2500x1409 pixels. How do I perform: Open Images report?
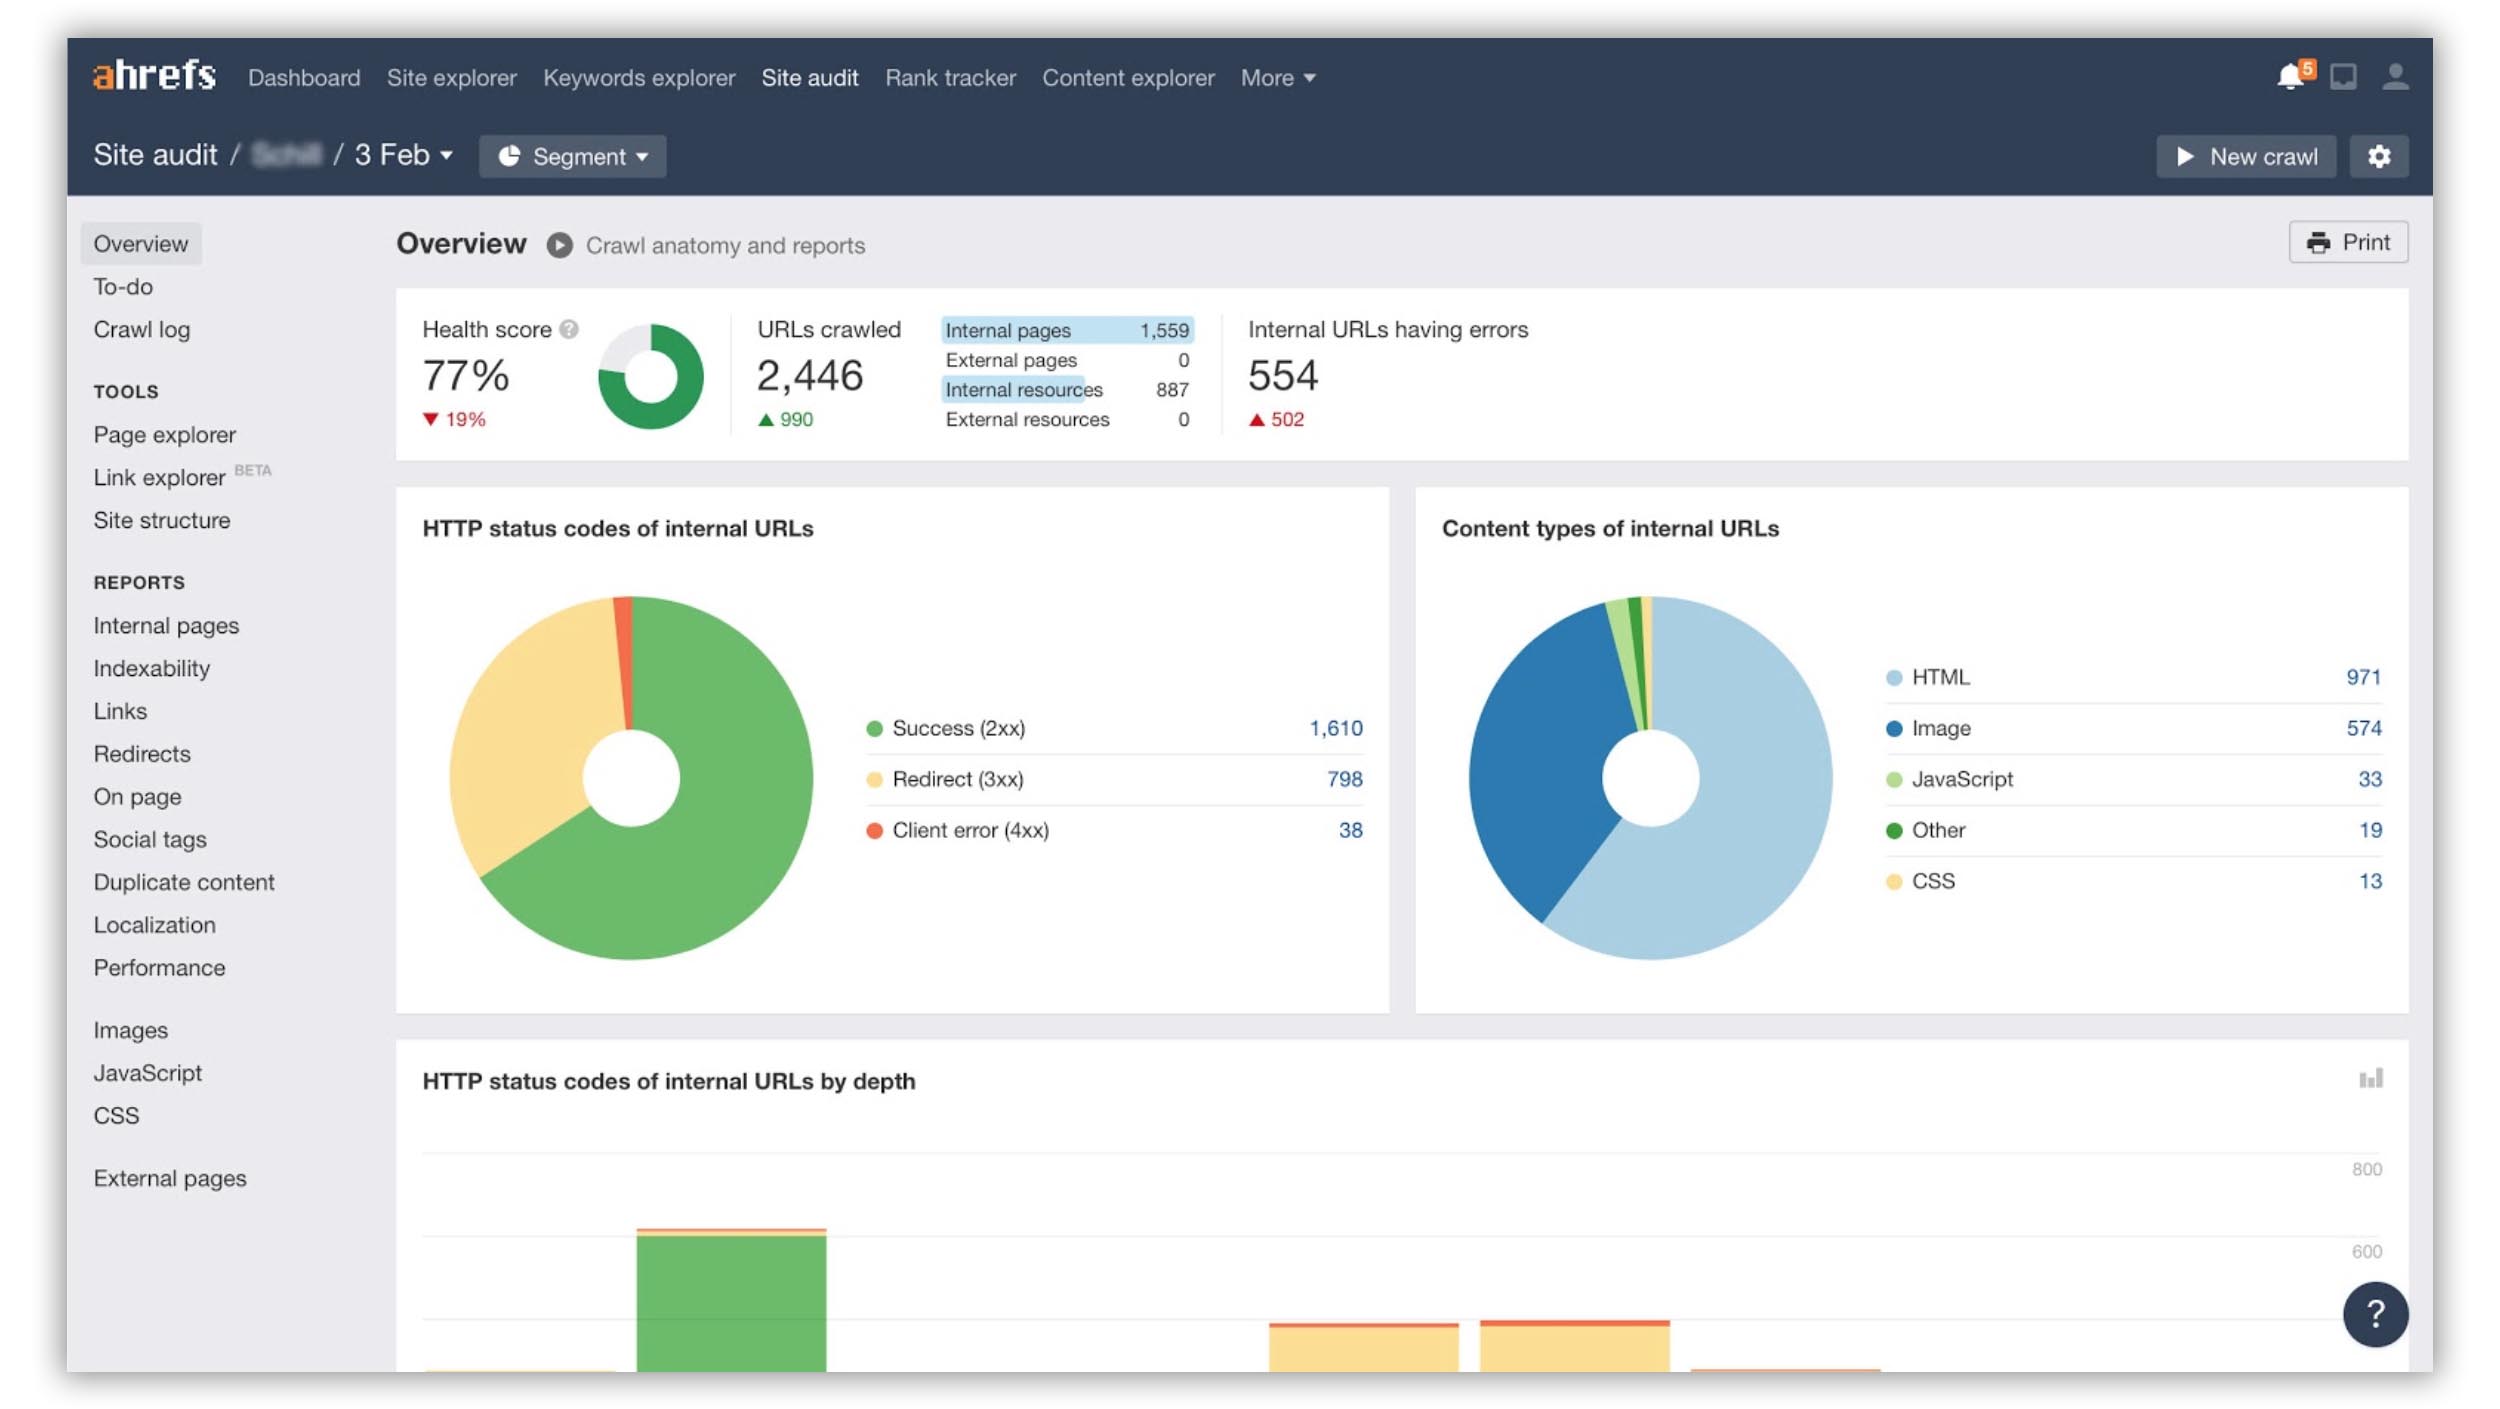pyautogui.click(x=130, y=1030)
